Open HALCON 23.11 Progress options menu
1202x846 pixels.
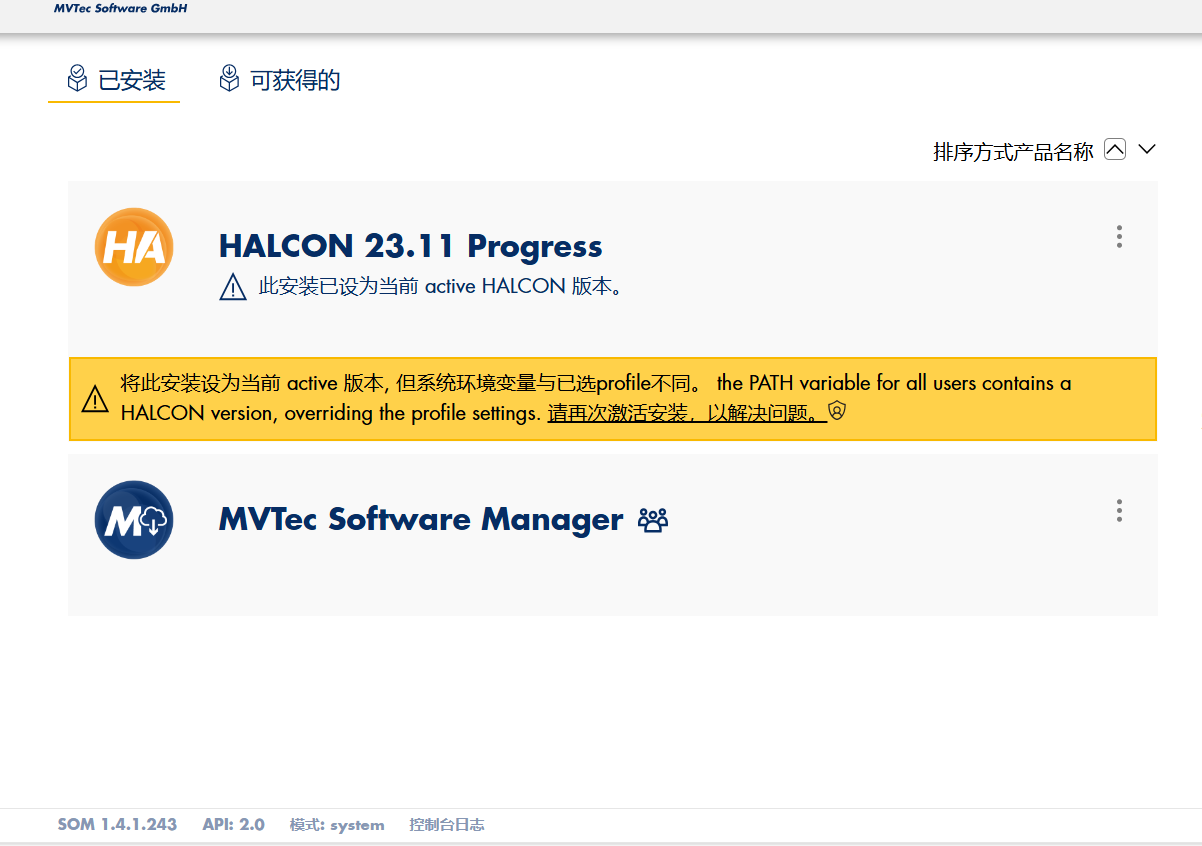click(1119, 237)
